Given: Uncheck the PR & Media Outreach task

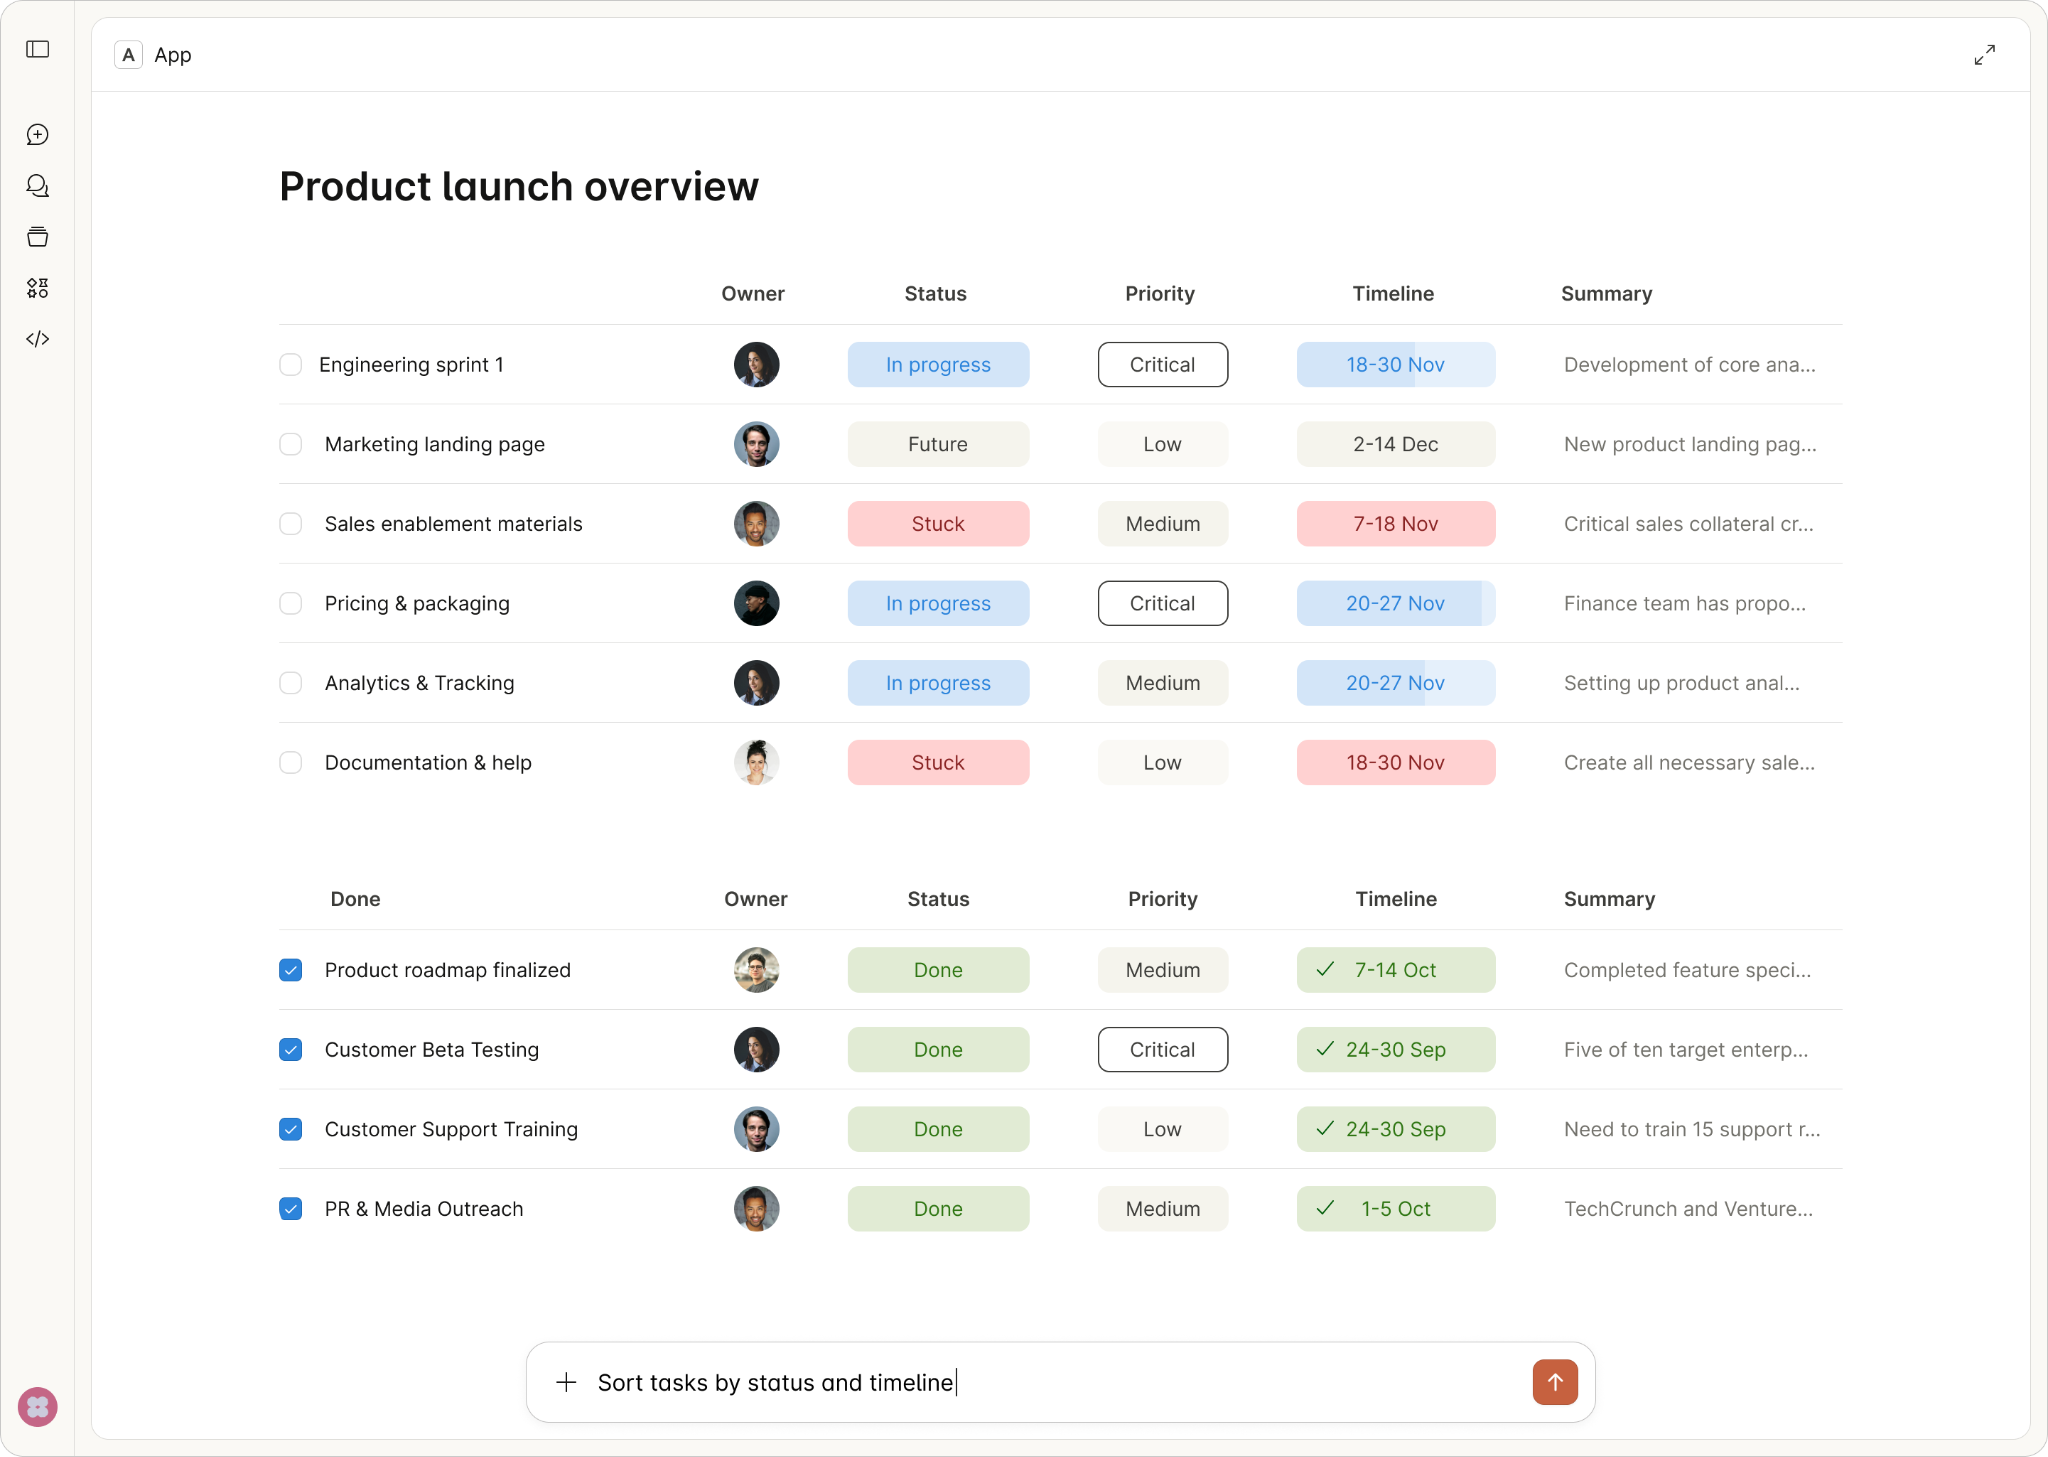Looking at the screenshot, I should (x=290, y=1209).
